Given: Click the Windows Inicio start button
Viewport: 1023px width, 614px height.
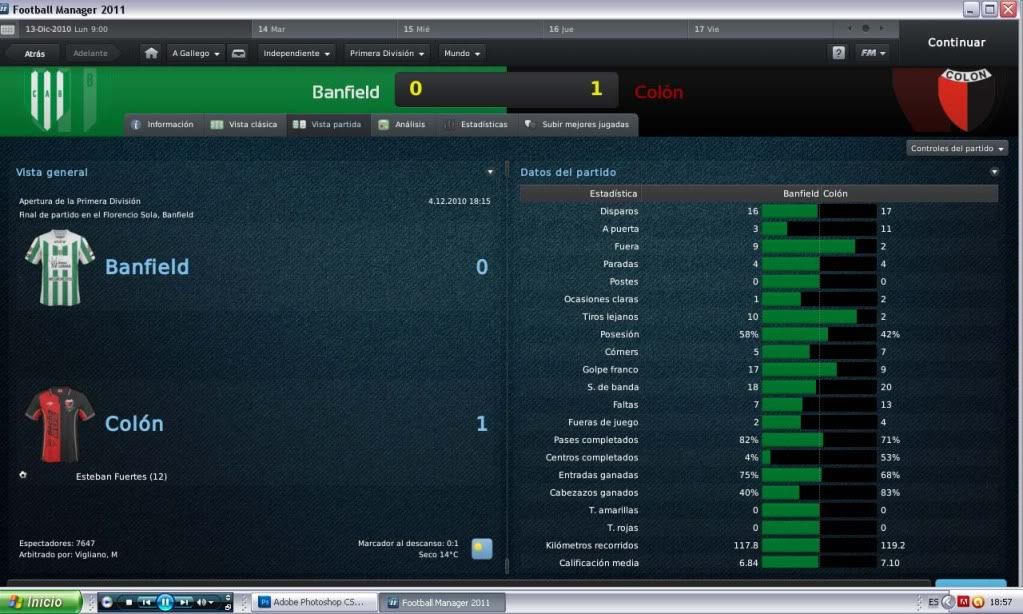Looking at the screenshot, I should click(x=40, y=602).
